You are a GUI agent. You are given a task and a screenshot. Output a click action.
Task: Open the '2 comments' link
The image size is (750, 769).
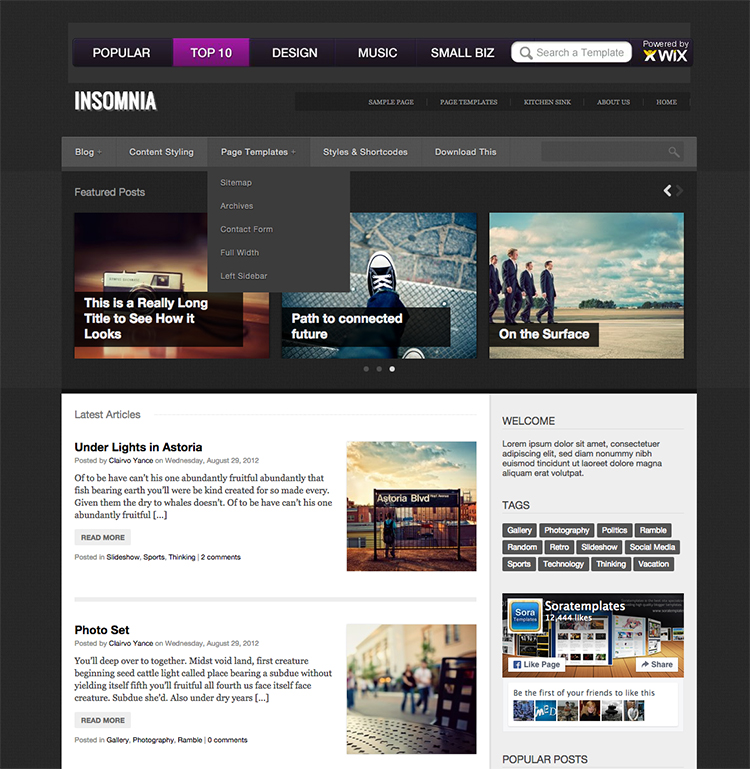coord(221,557)
